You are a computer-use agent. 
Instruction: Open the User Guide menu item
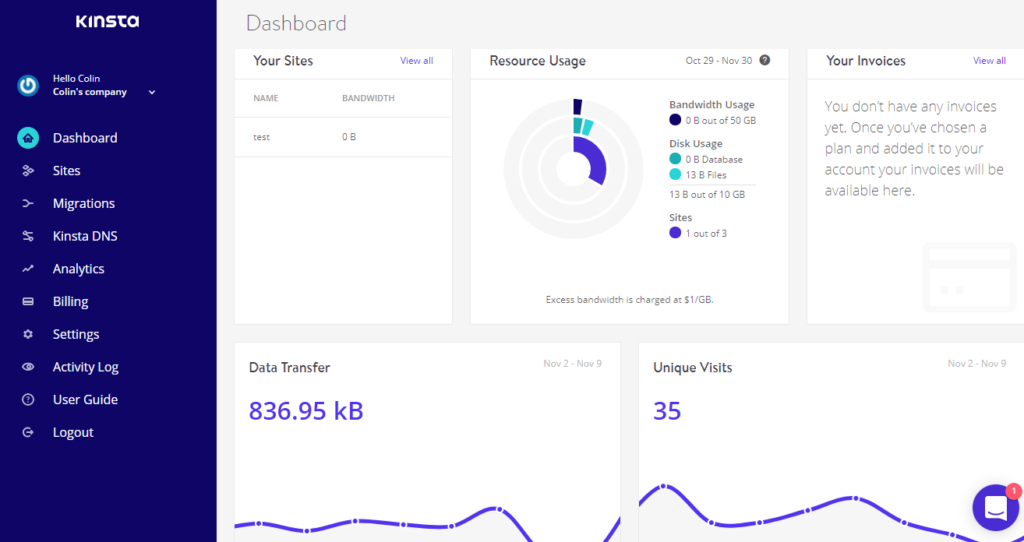click(86, 400)
